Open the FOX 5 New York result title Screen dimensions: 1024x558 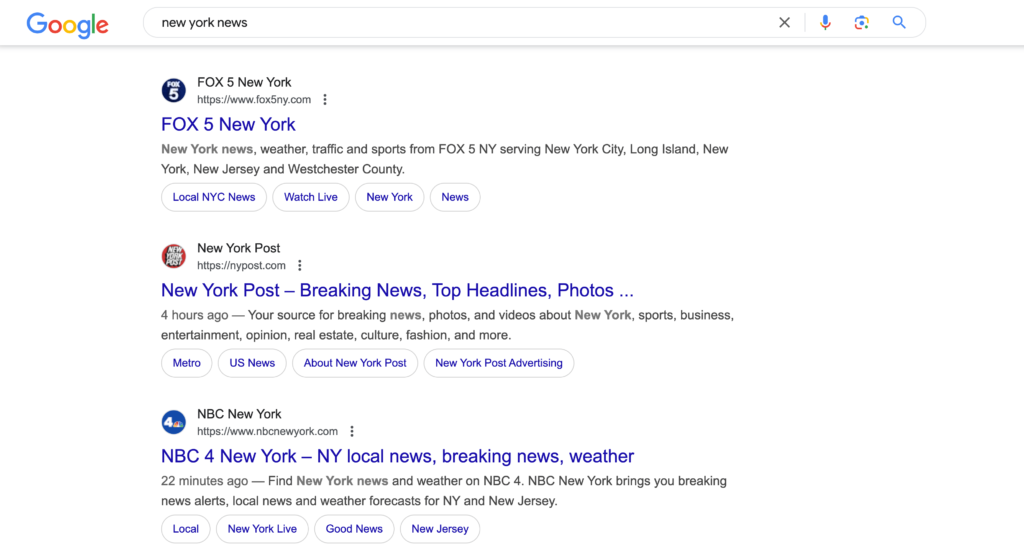click(x=228, y=124)
